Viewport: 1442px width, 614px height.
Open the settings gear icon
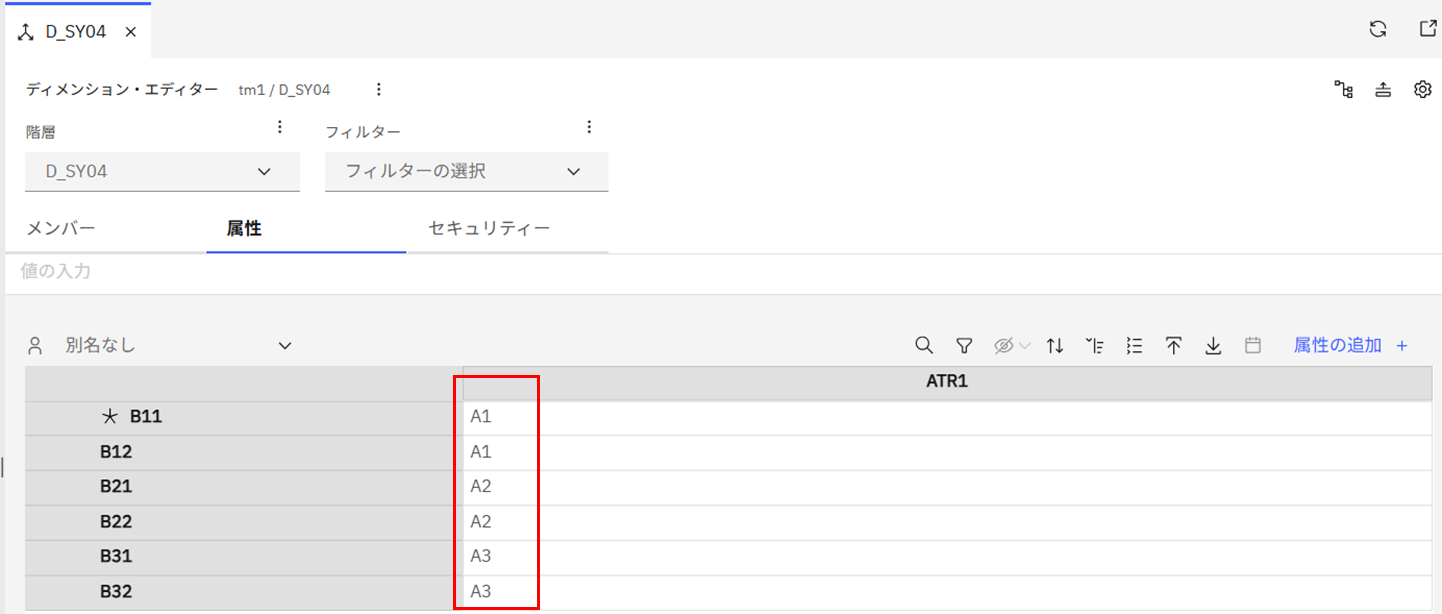point(1423,90)
